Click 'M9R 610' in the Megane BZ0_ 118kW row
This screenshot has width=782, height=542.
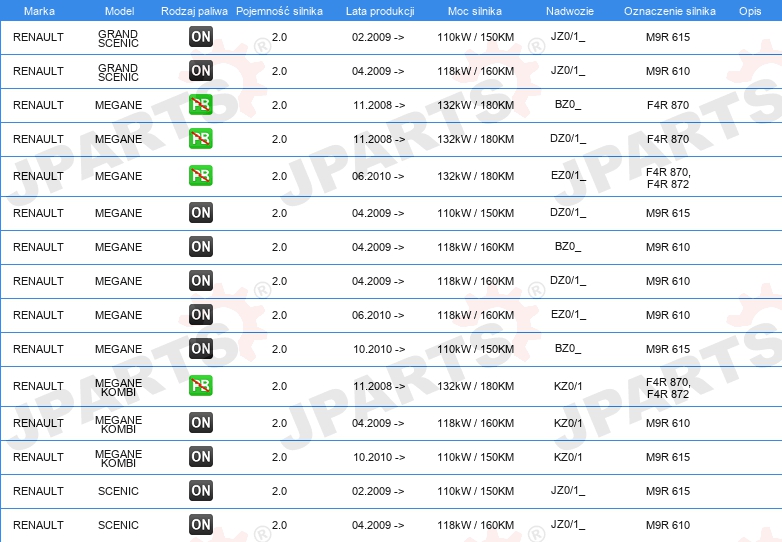(668, 247)
